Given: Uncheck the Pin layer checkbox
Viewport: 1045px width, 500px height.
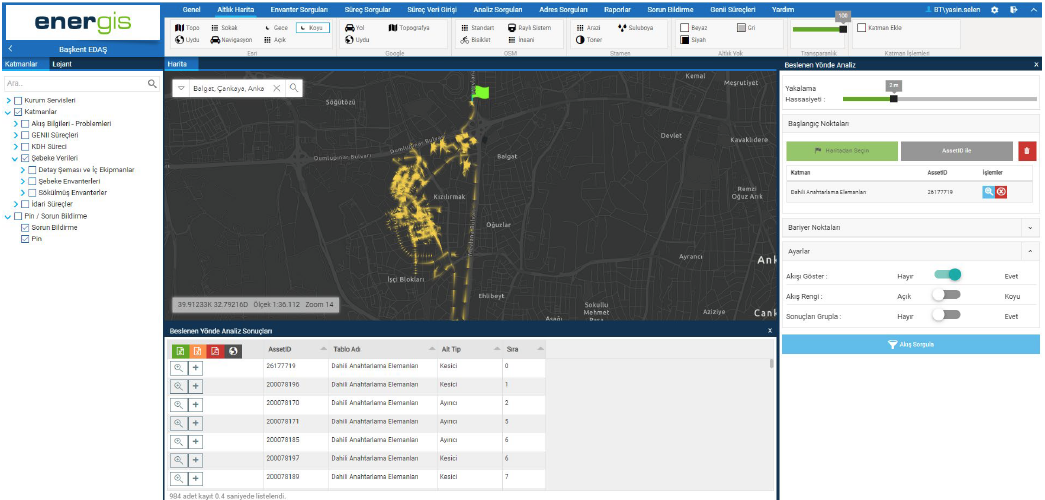Looking at the screenshot, I should [x=25, y=239].
